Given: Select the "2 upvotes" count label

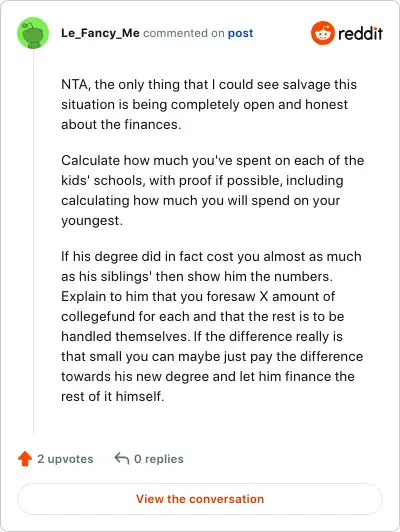Looking at the screenshot, I should [x=65, y=459].
